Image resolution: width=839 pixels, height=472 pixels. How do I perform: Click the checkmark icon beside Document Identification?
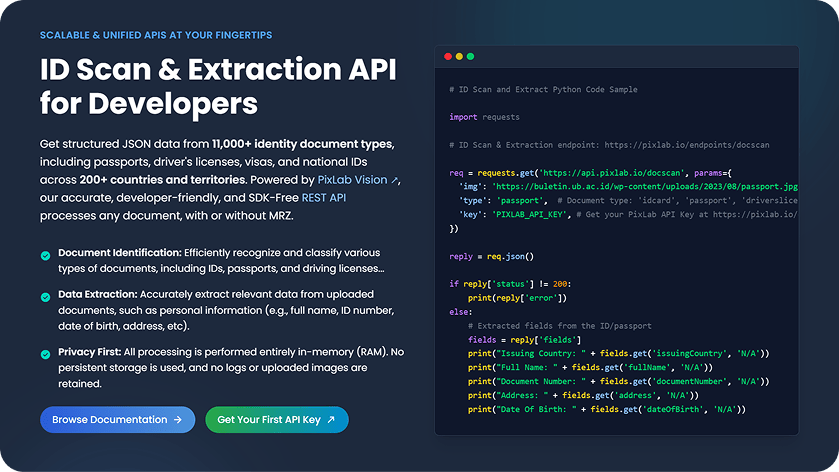pos(46,256)
